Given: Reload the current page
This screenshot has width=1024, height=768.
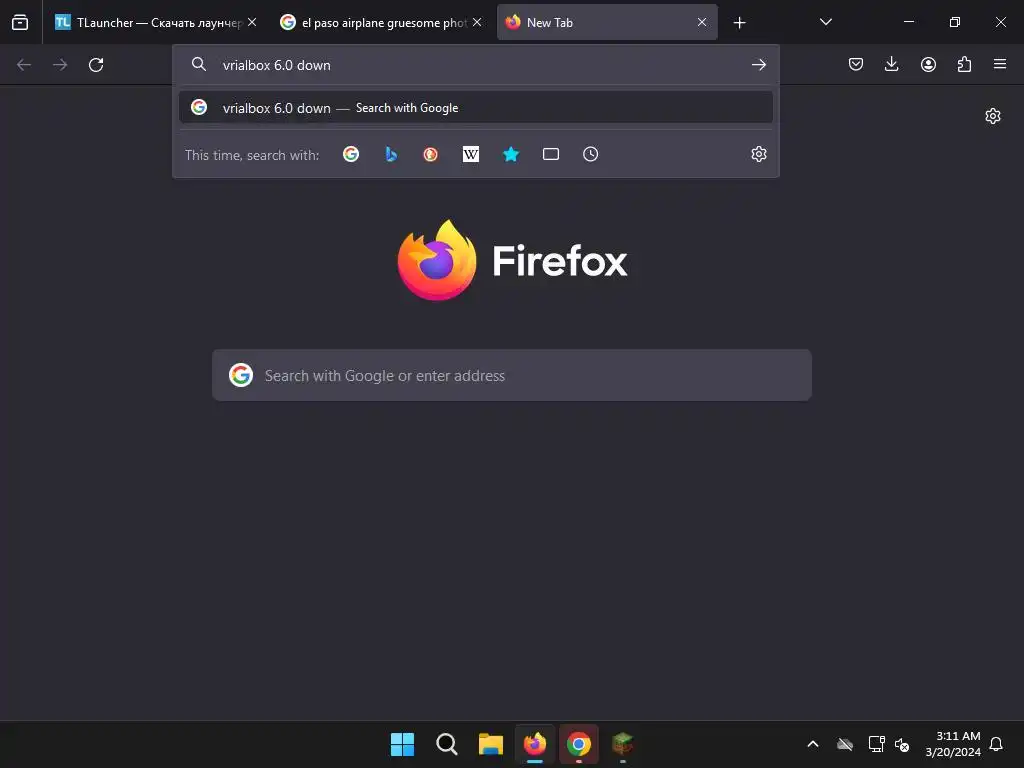Looking at the screenshot, I should pyautogui.click(x=96, y=65).
